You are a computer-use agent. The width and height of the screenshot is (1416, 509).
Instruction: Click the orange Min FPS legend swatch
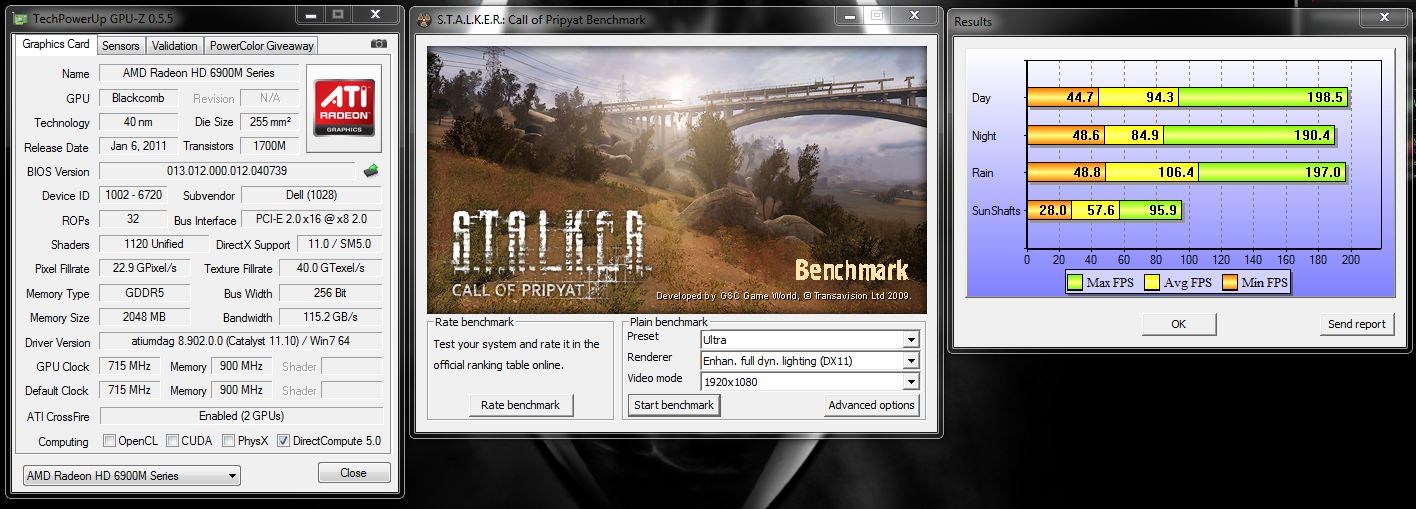pos(1228,283)
